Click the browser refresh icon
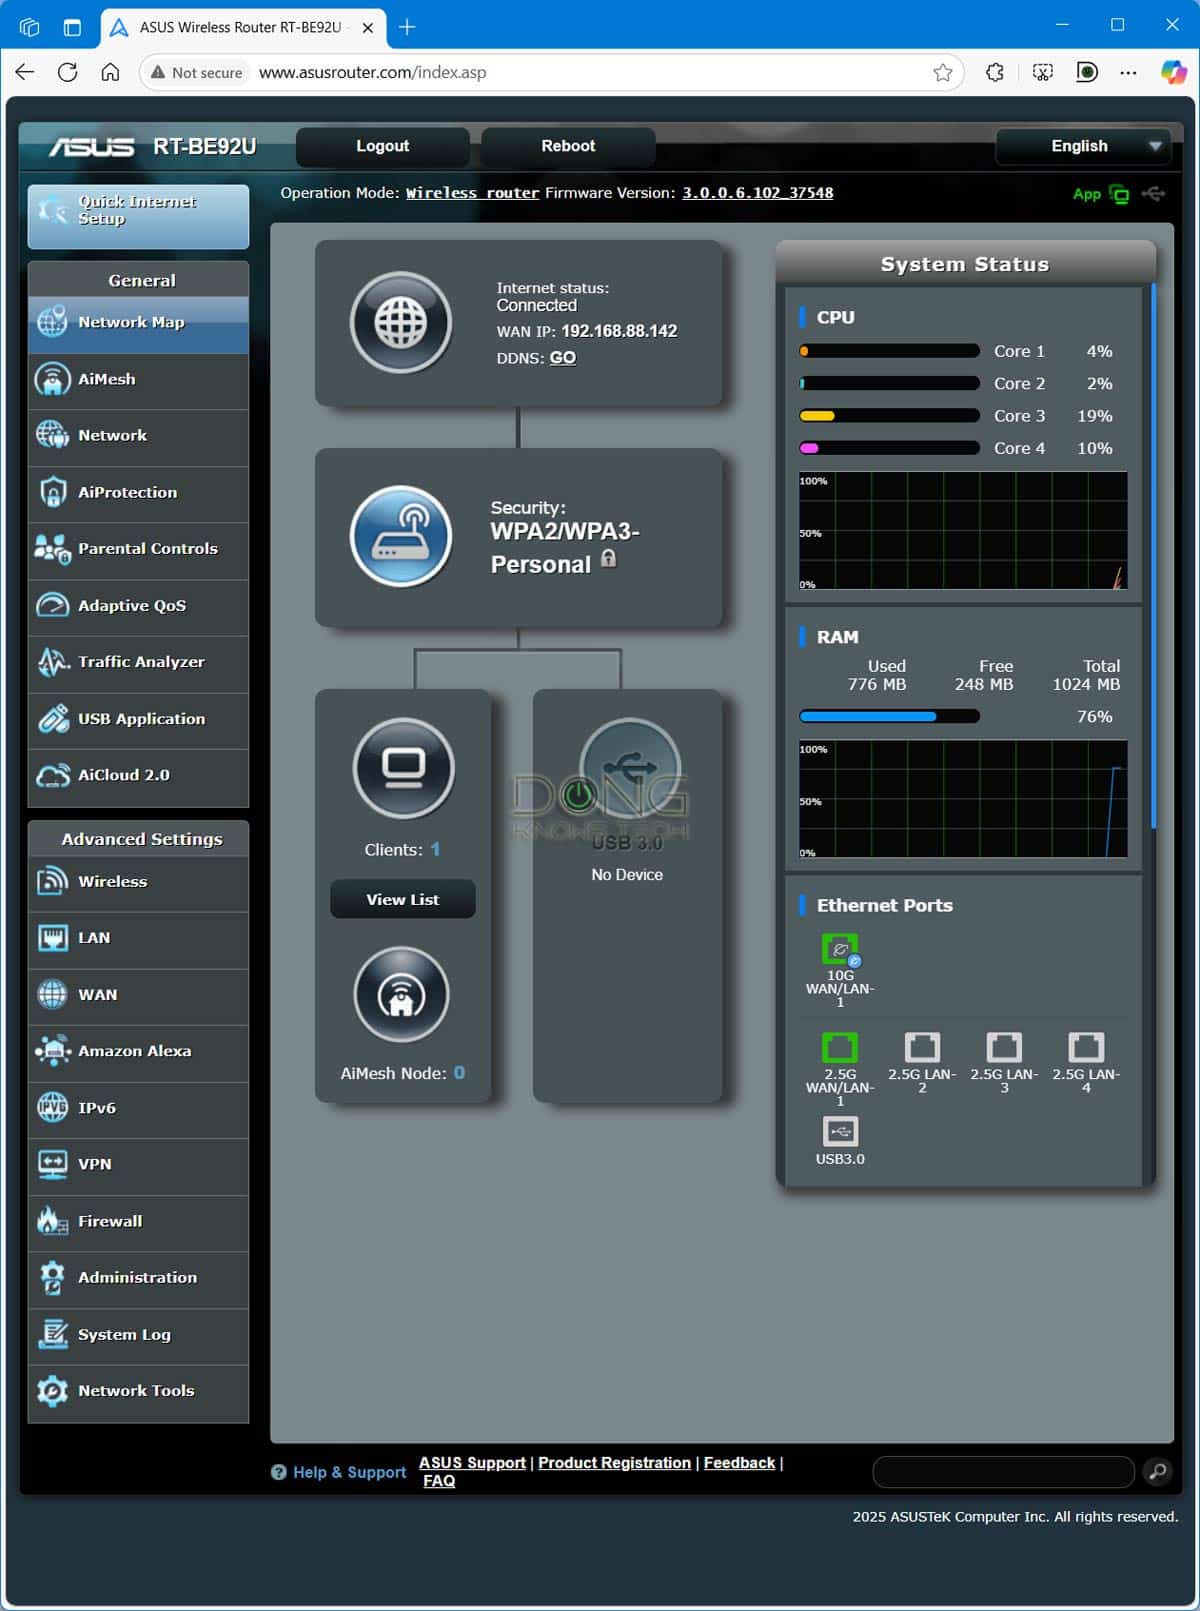 point(68,72)
